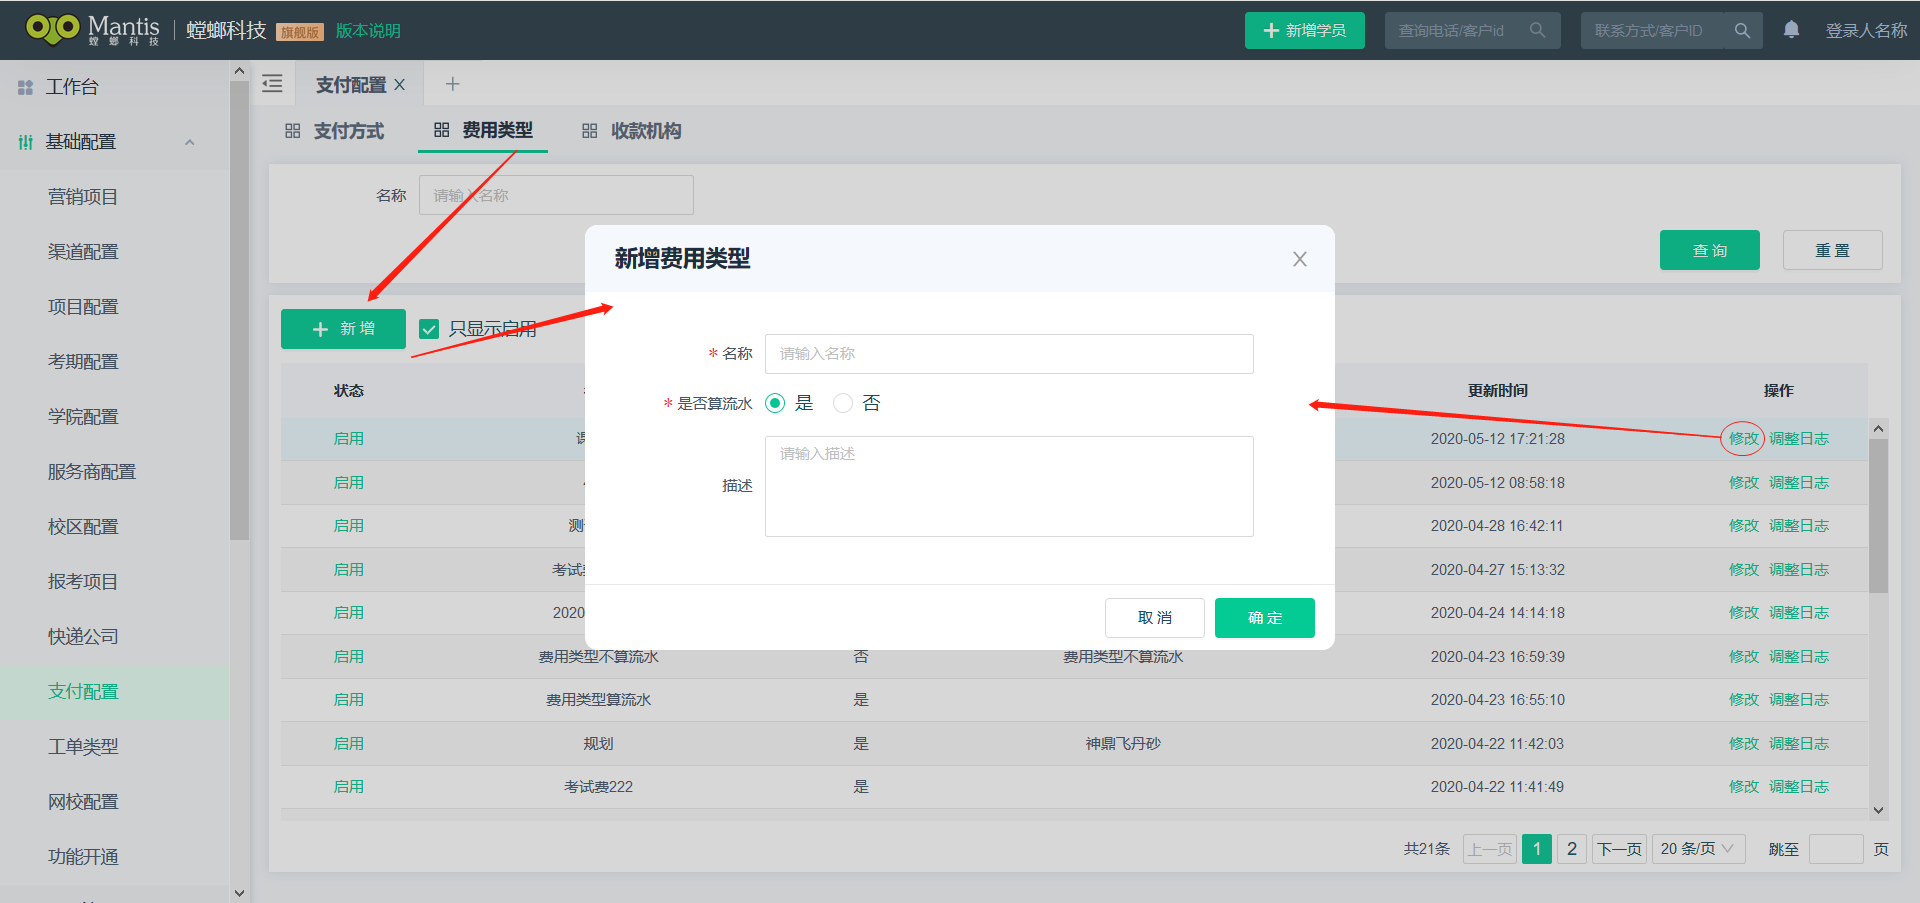Open the 20 条/页 page size dropdown

[1698, 849]
